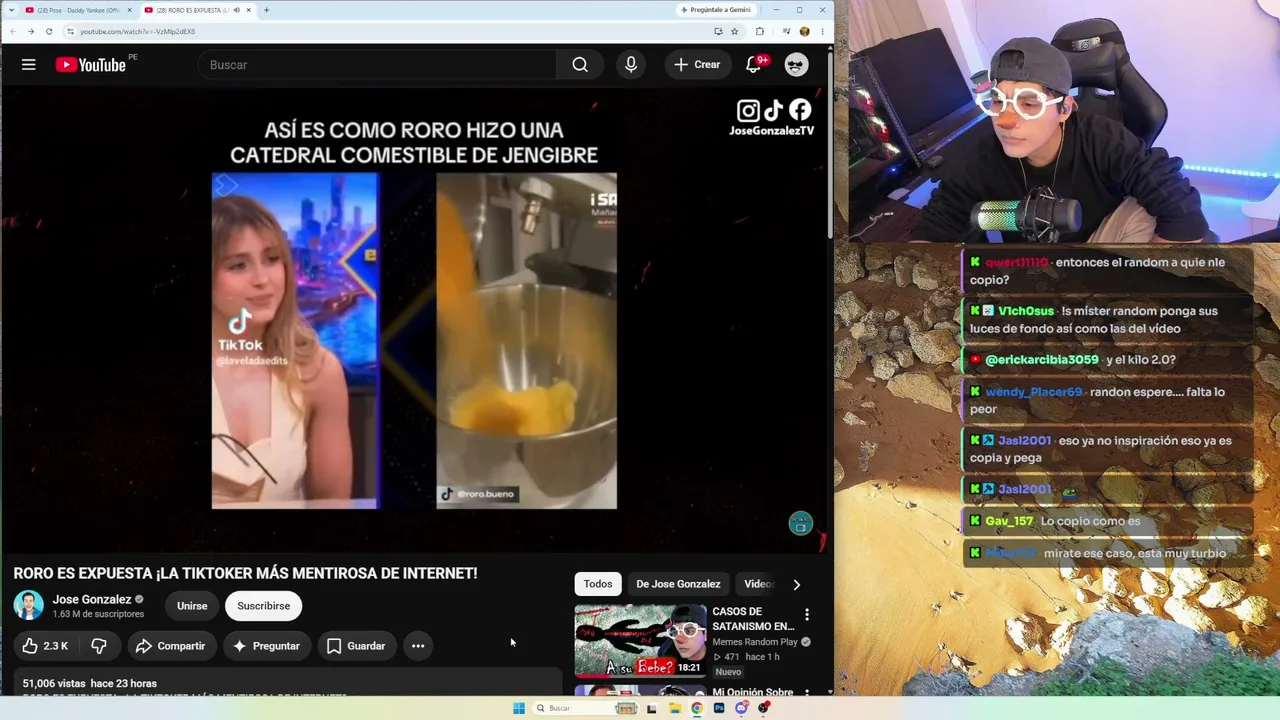Open Memes Random Play channel link
The image size is (1280, 720).
point(755,642)
